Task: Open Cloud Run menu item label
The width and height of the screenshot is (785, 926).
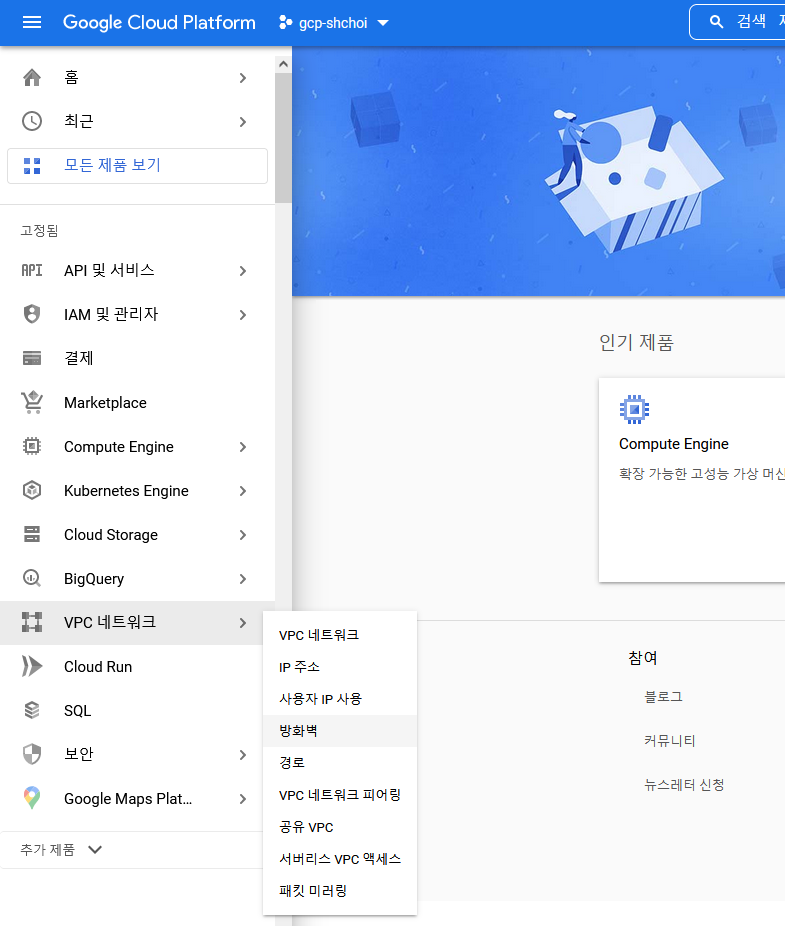Action: tap(98, 667)
